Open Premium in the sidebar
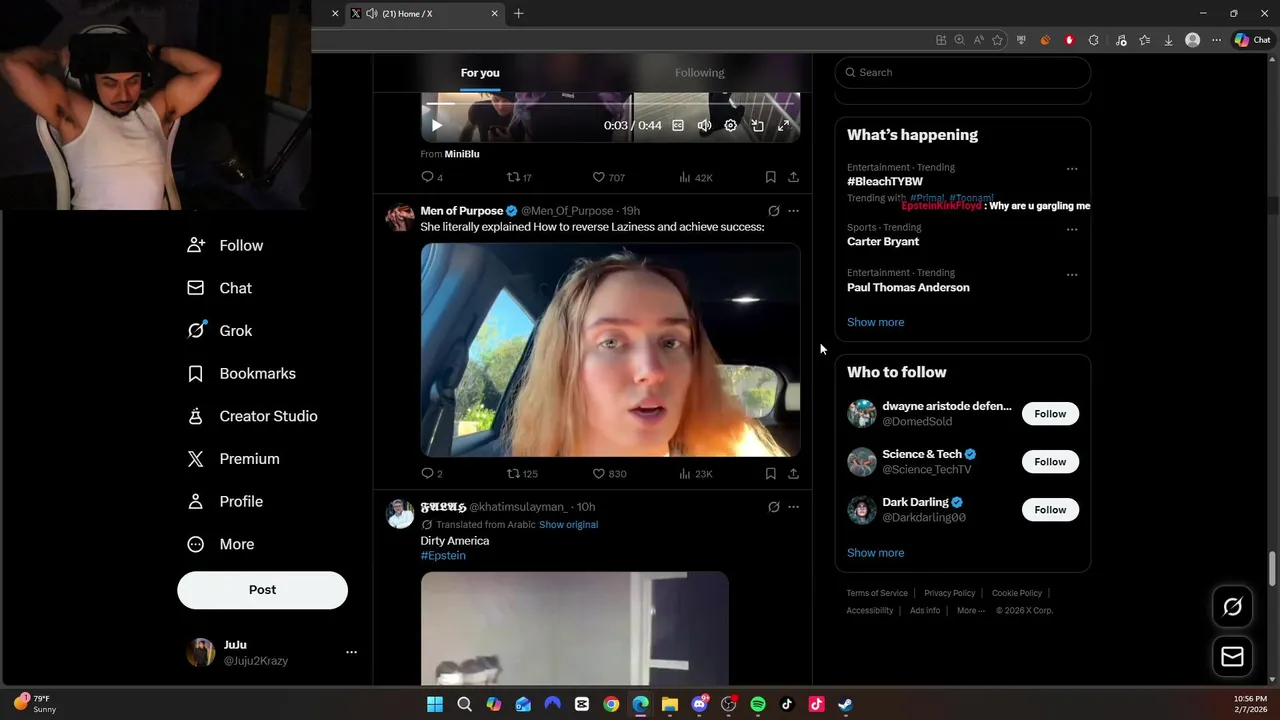The height and width of the screenshot is (720, 1280). pyautogui.click(x=233, y=459)
